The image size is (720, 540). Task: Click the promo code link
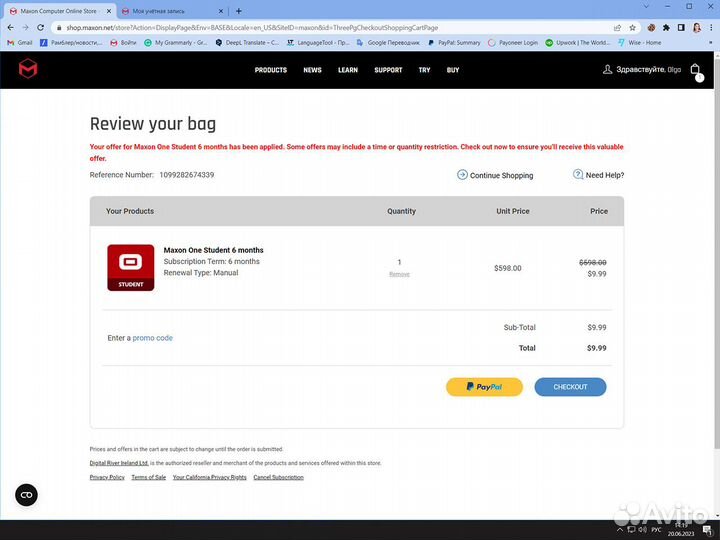[x=152, y=338]
